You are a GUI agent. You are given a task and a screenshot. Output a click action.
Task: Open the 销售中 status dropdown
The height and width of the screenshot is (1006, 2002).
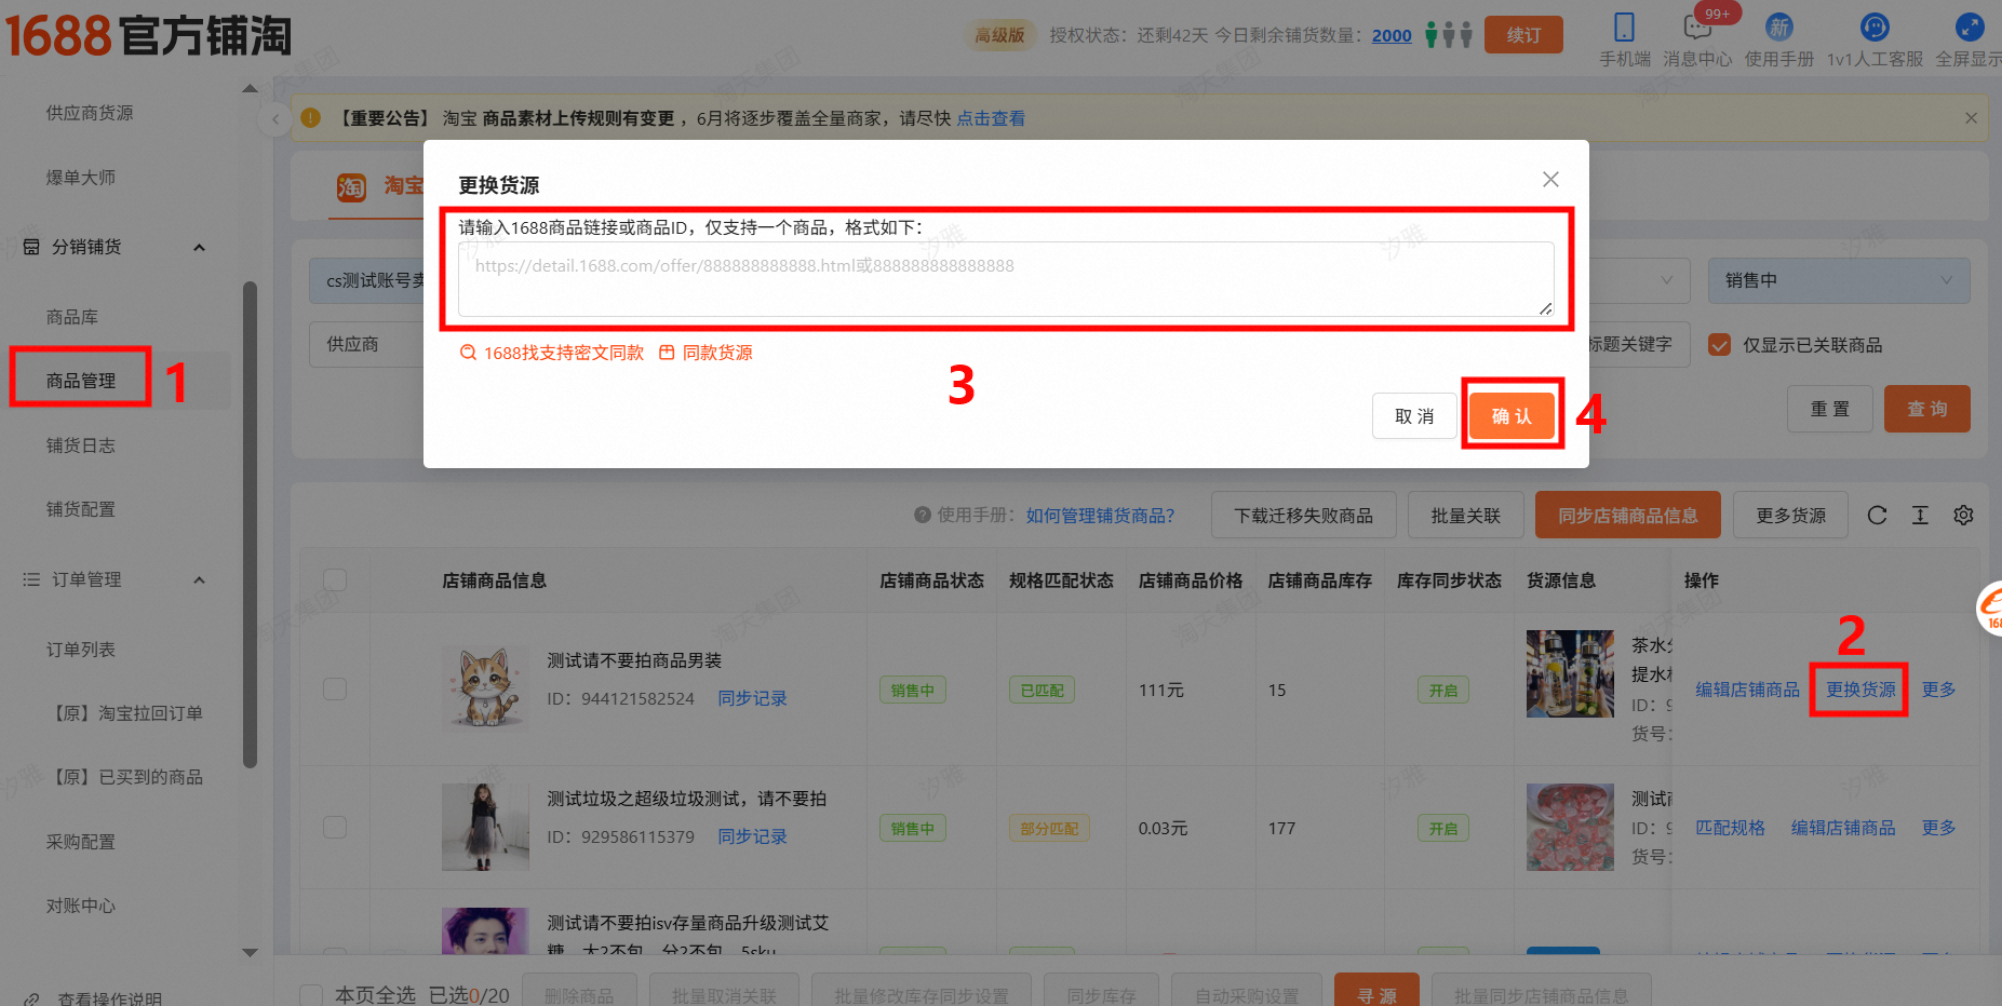click(1838, 281)
